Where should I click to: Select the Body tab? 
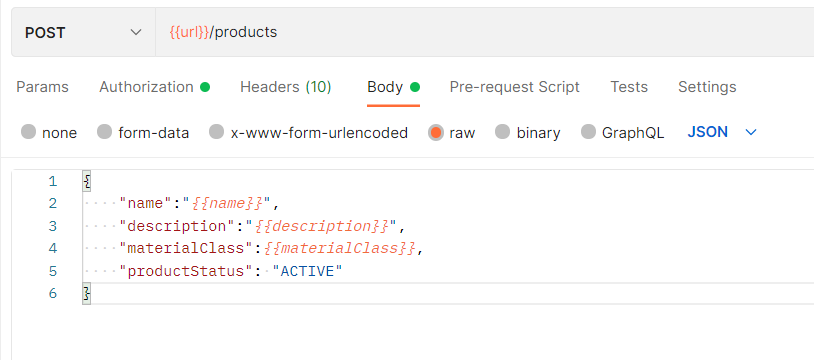click(393, 87)
